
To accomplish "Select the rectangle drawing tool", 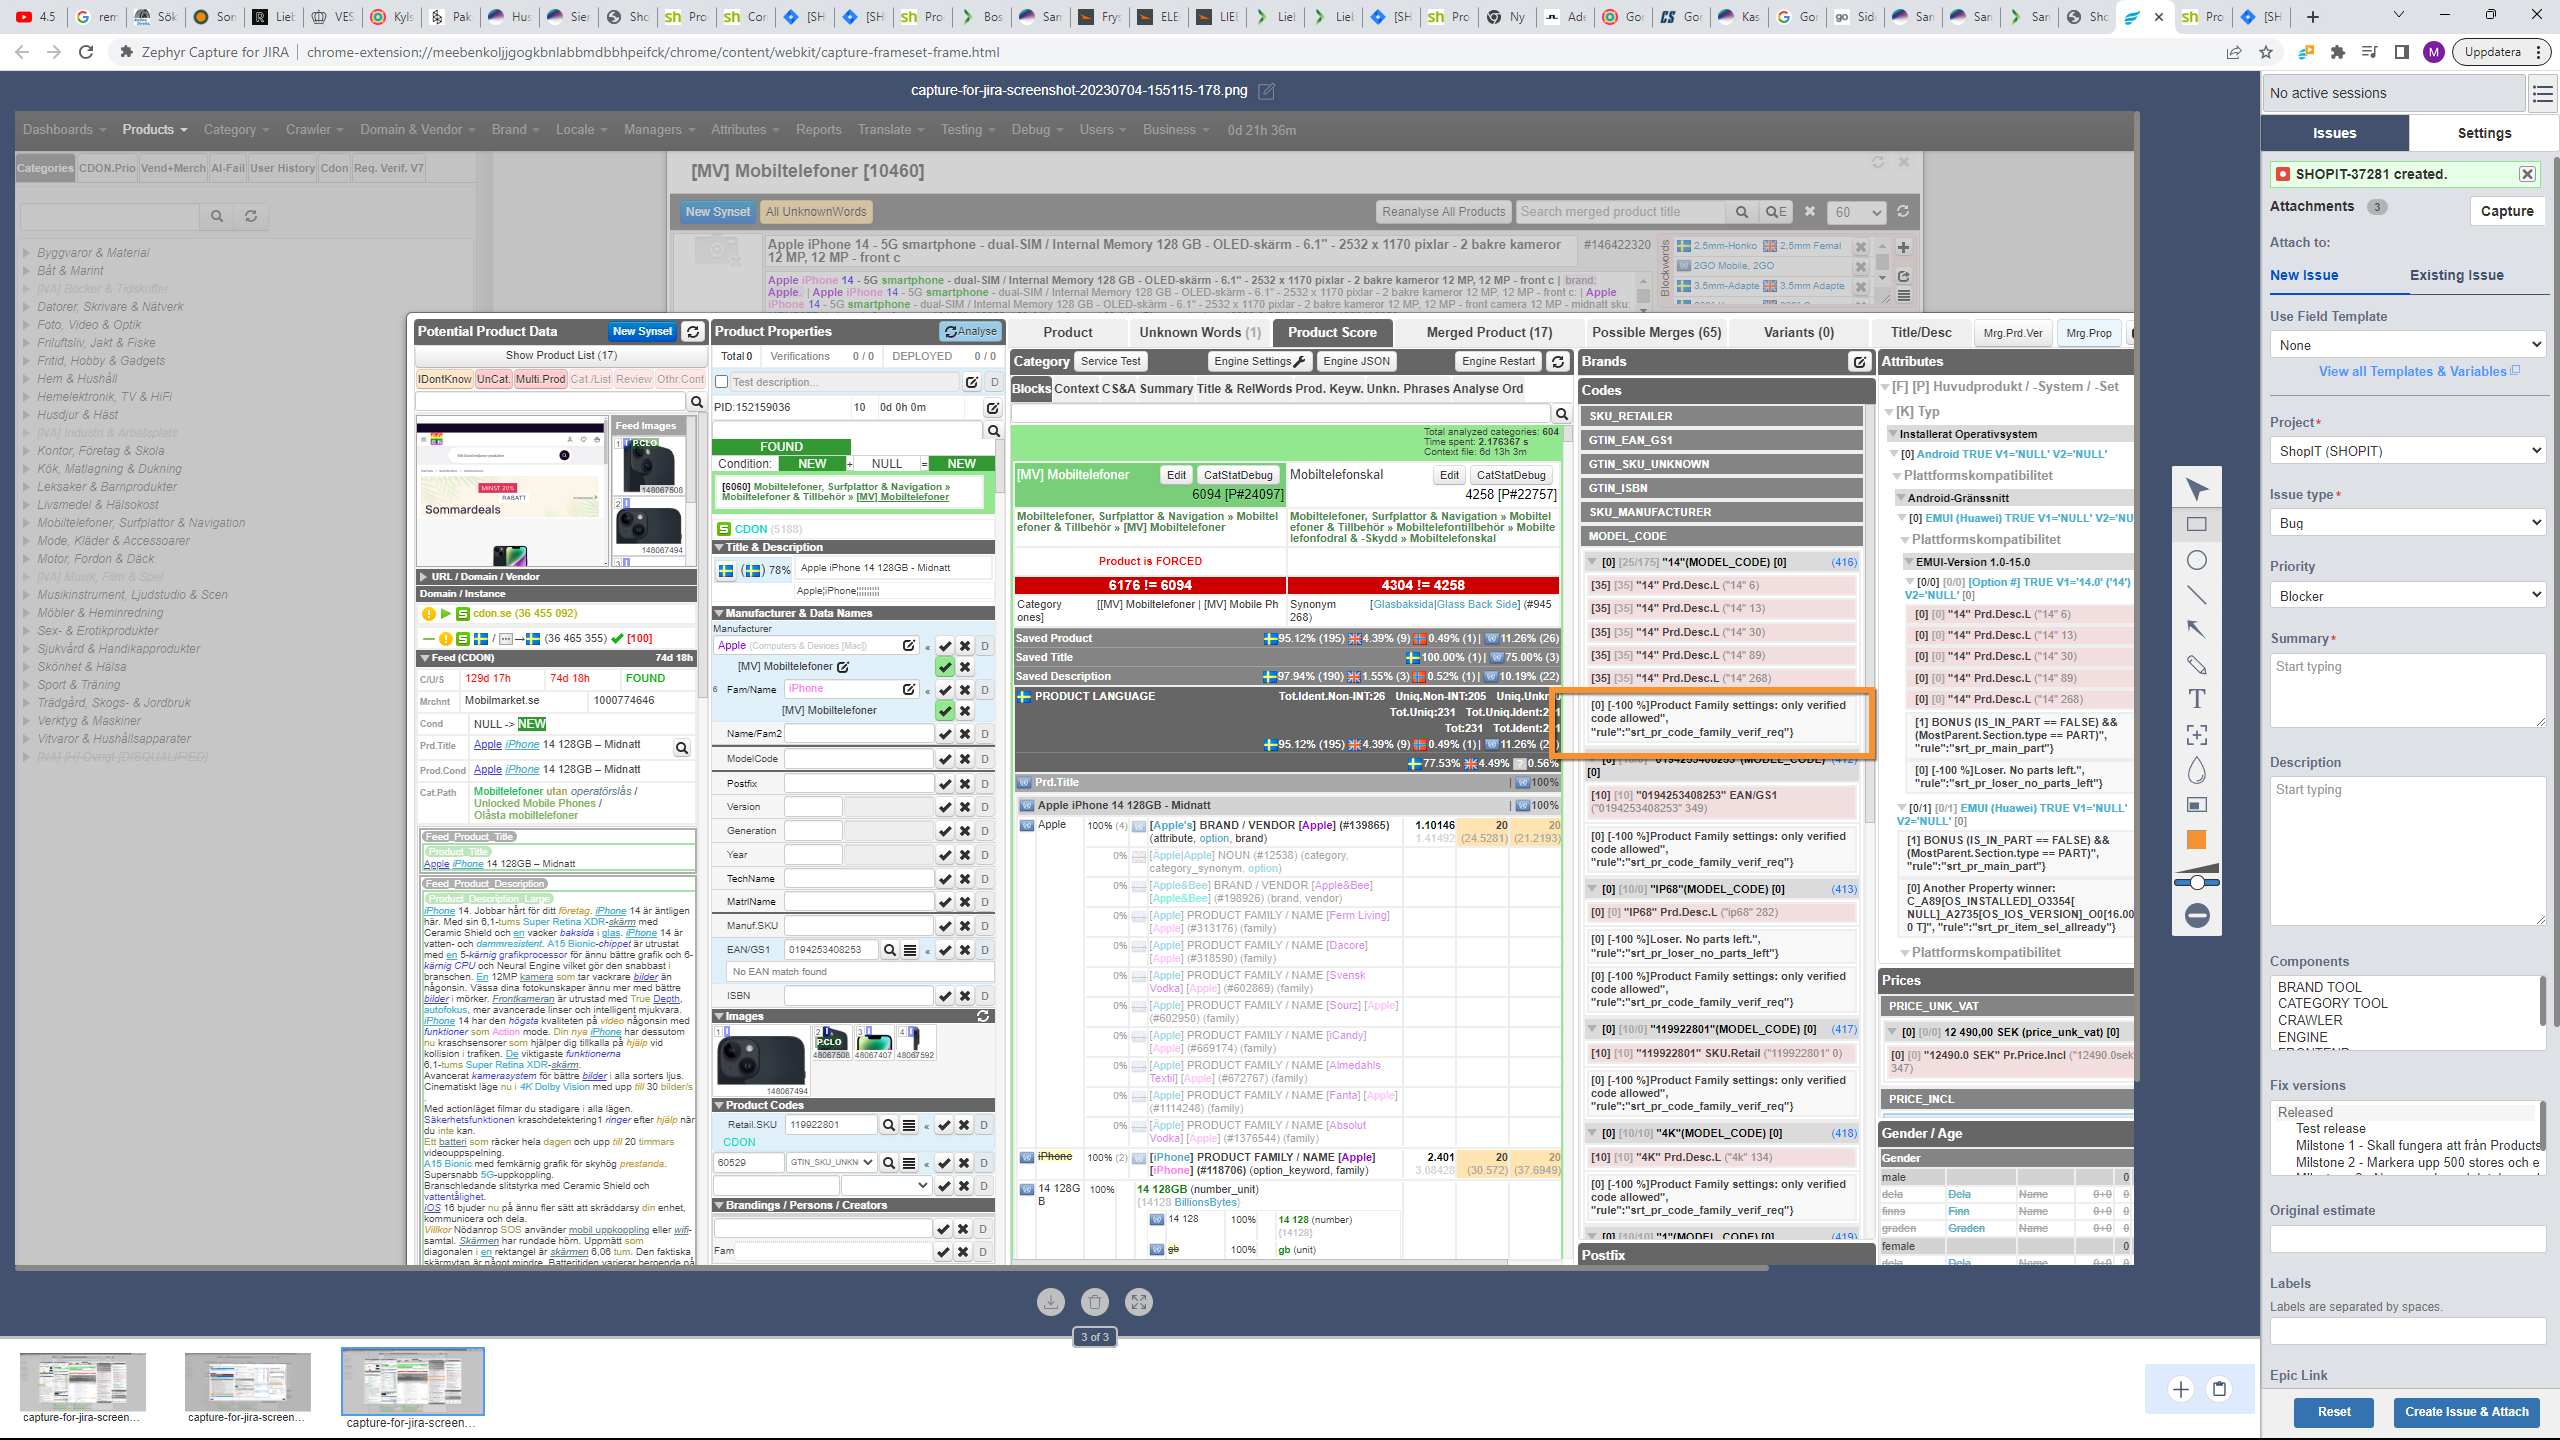I will [2196, 524].
